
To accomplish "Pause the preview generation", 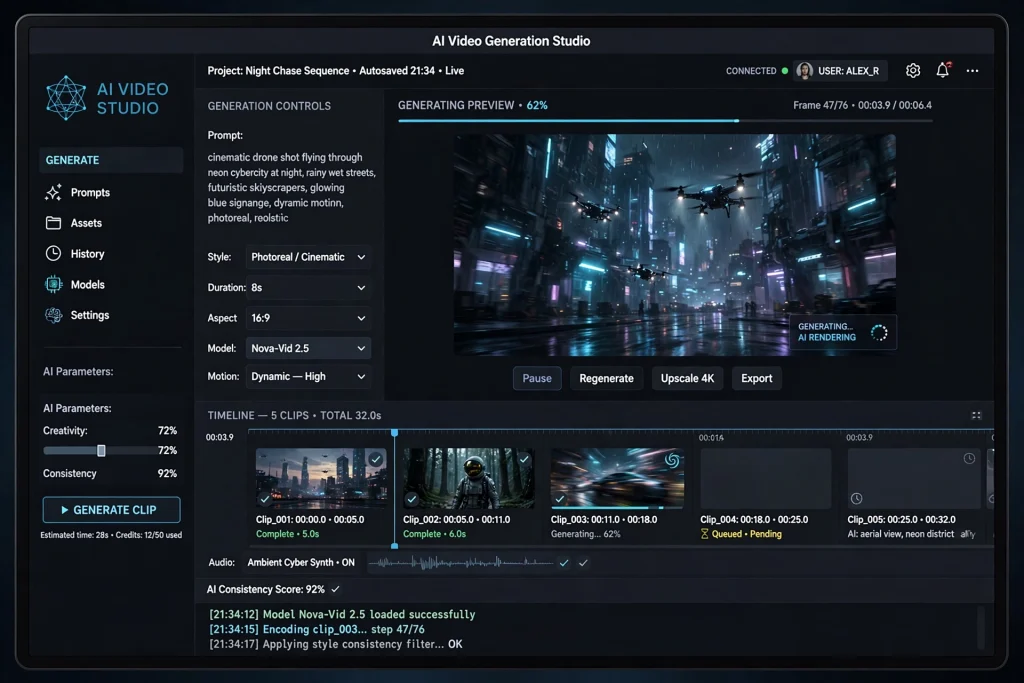I will (x=537, y=378).
